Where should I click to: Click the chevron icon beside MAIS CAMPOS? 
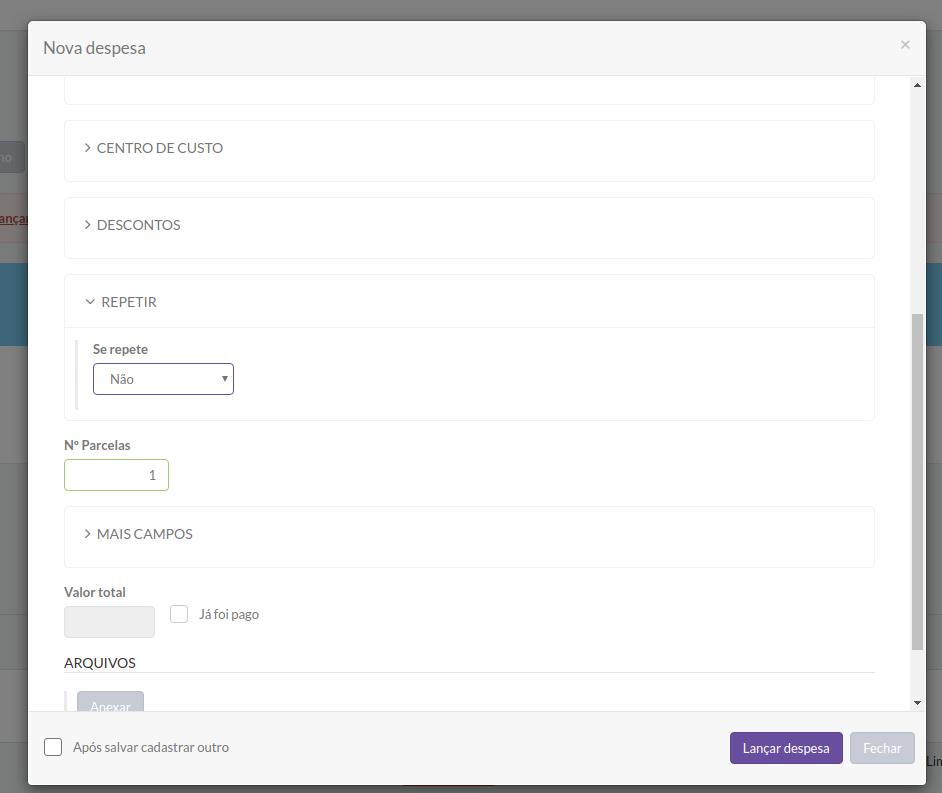pos(88,533)
